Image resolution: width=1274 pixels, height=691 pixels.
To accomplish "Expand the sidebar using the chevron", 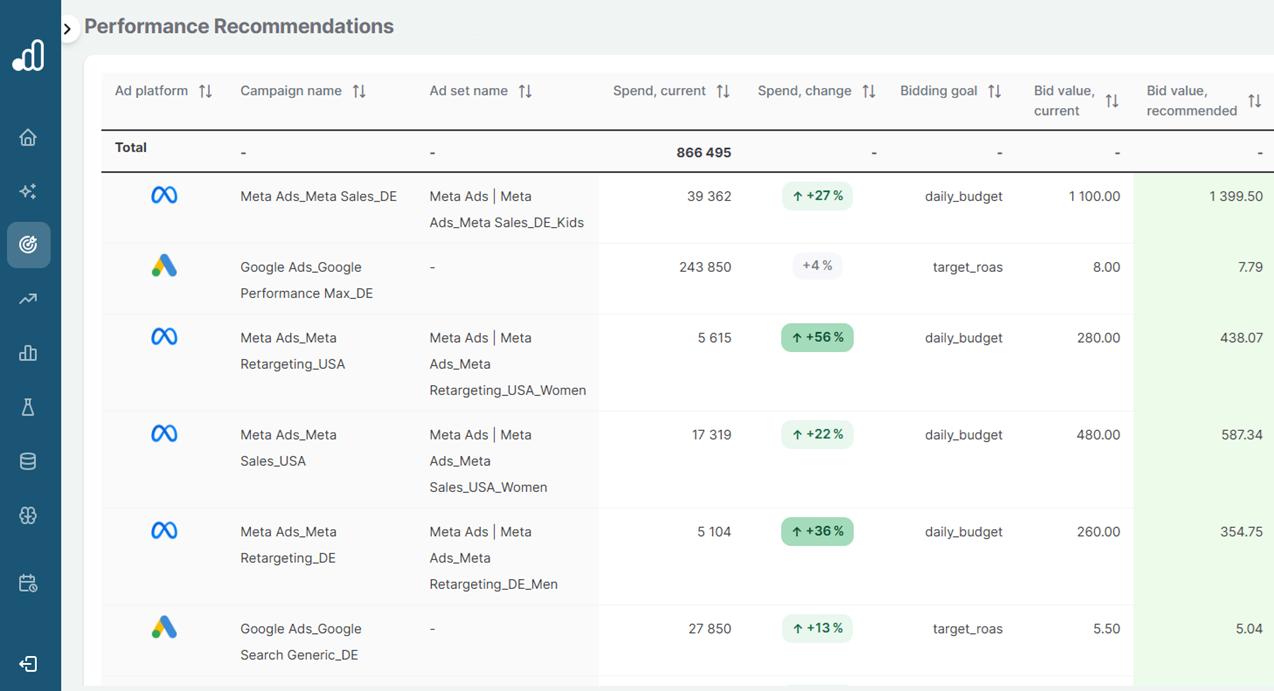I will pos(68,29).
